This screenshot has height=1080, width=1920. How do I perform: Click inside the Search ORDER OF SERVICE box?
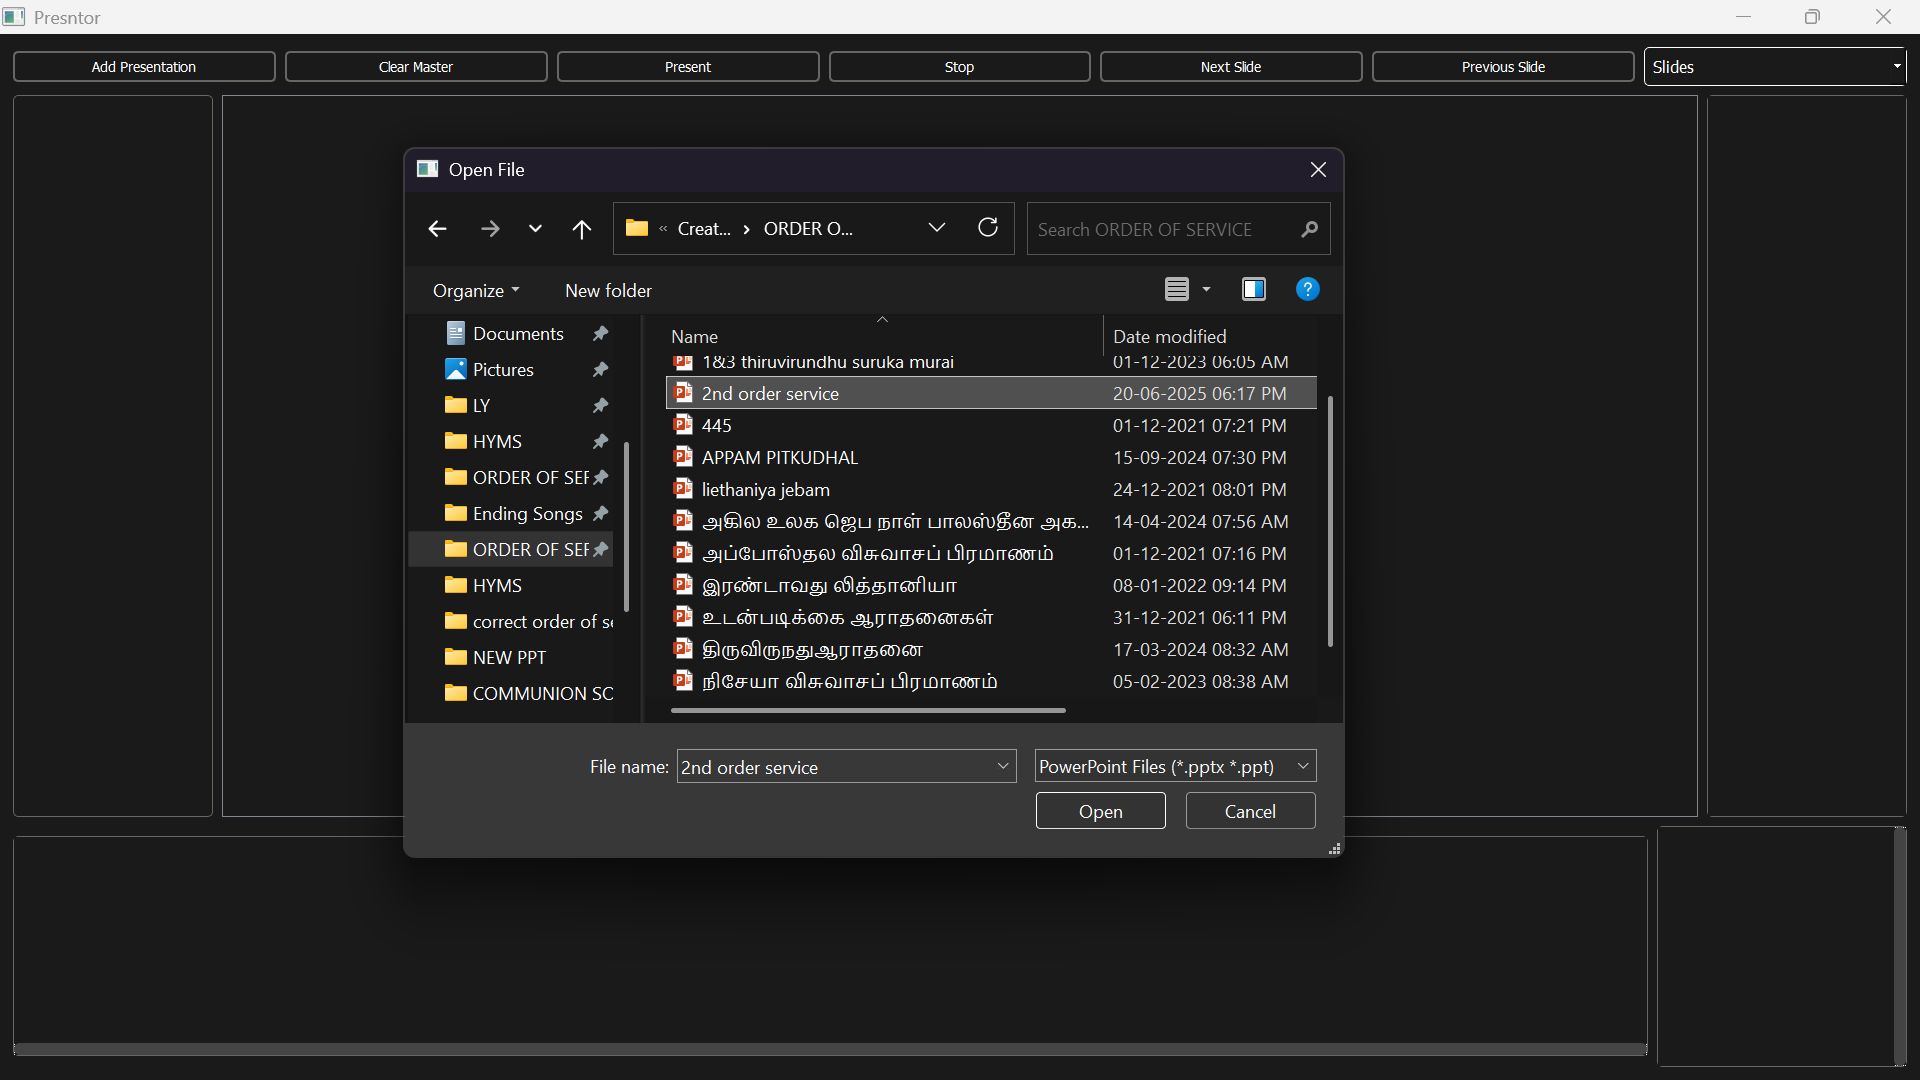click(x=1150, y=229)
